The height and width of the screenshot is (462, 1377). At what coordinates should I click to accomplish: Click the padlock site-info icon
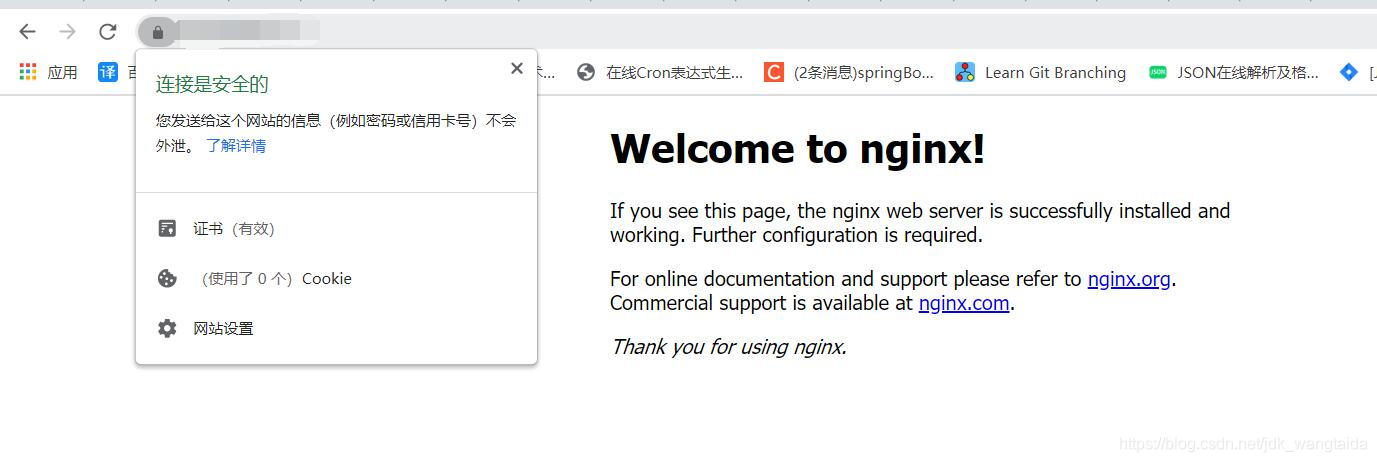[x=157, y=32]
